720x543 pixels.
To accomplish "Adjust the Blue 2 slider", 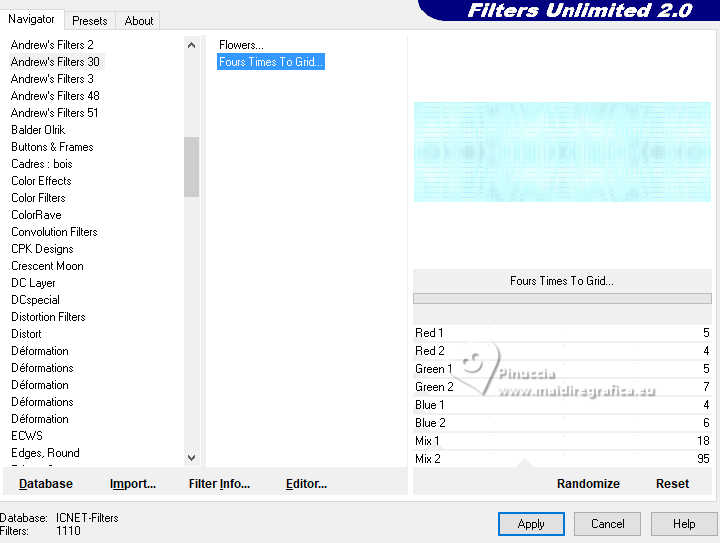I will coord(562,423).
